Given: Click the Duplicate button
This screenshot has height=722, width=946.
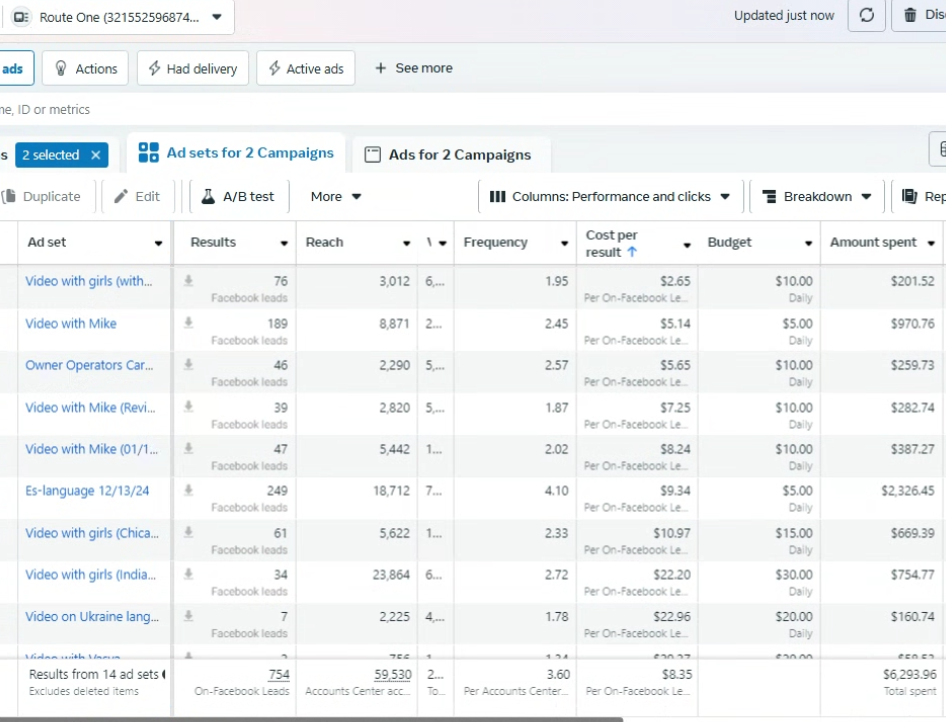Looking at the screenshot, I should (41, 197).
